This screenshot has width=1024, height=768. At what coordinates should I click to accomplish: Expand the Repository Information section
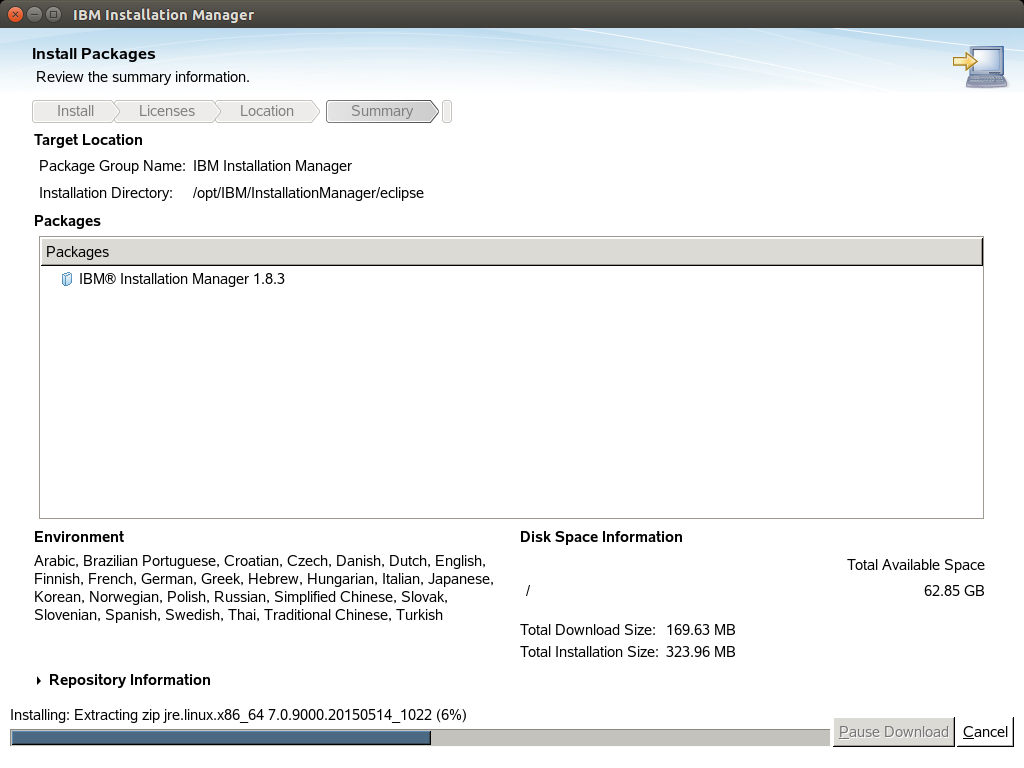pos(39,680)
